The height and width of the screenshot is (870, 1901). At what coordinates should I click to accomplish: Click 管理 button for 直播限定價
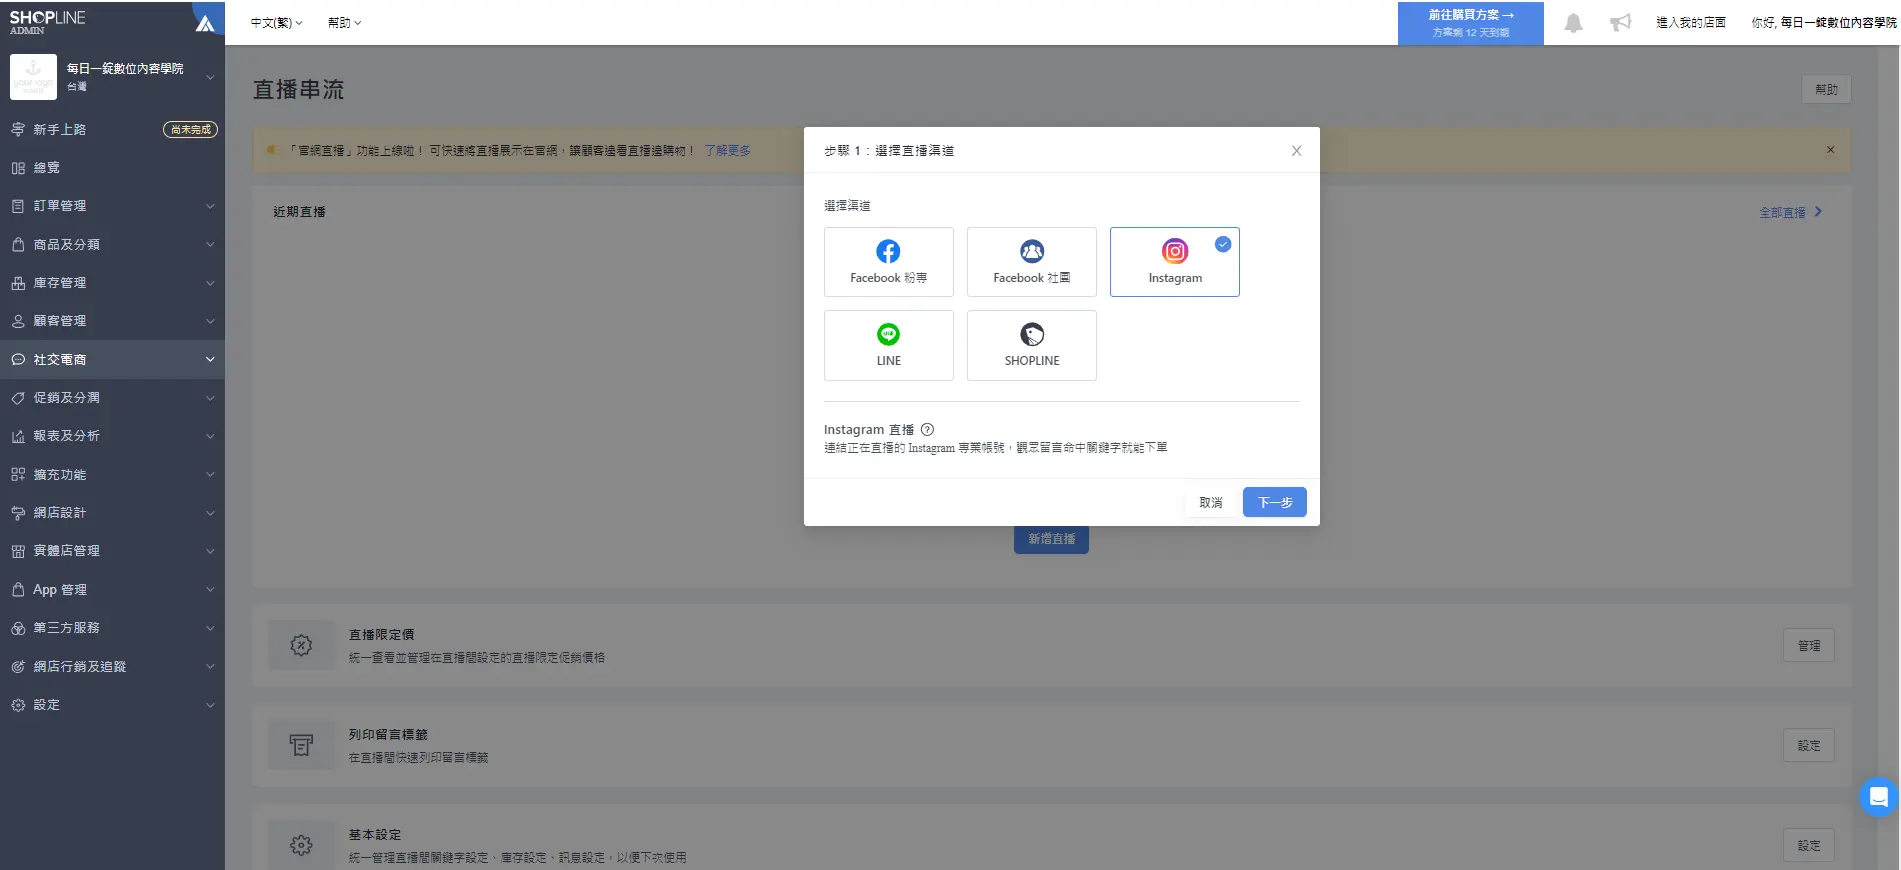[1808, 646]
